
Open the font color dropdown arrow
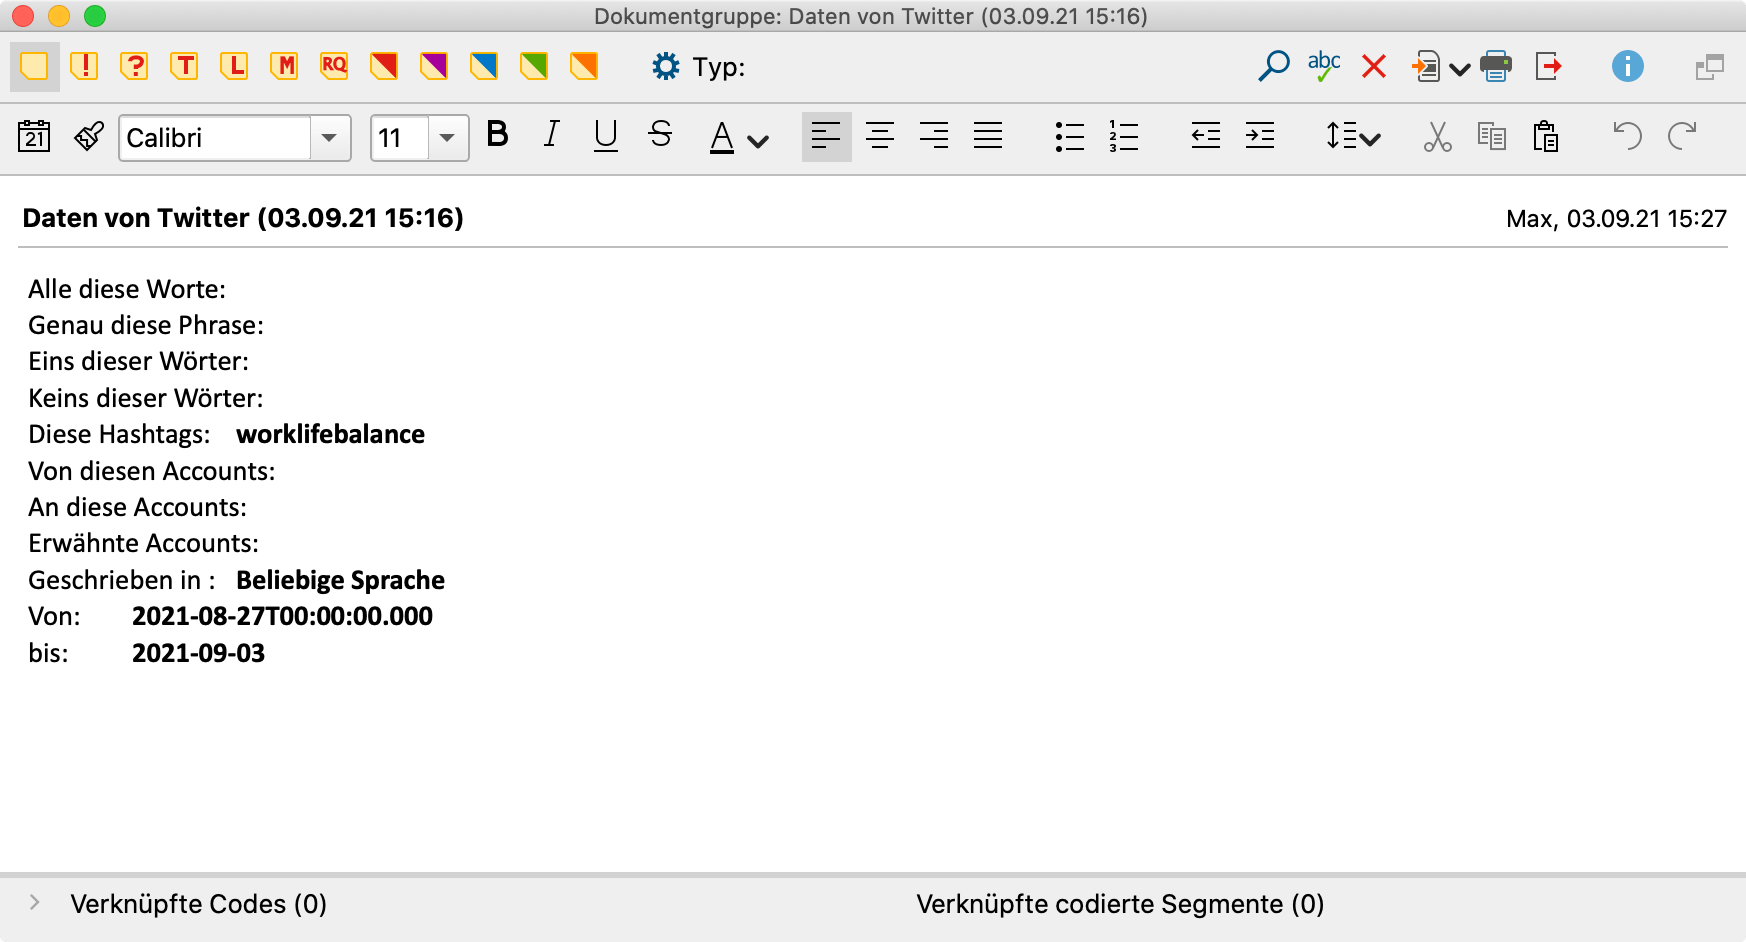point(758,141)
